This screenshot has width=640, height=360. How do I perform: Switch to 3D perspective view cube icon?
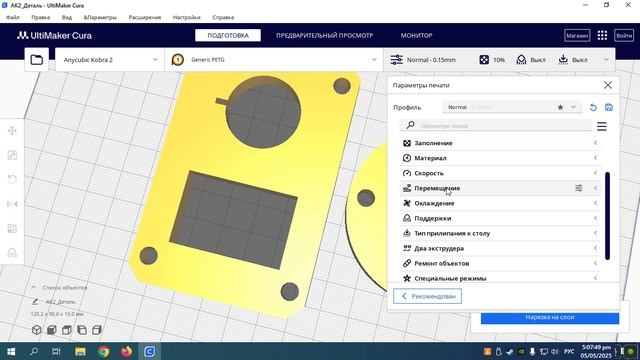37,330
